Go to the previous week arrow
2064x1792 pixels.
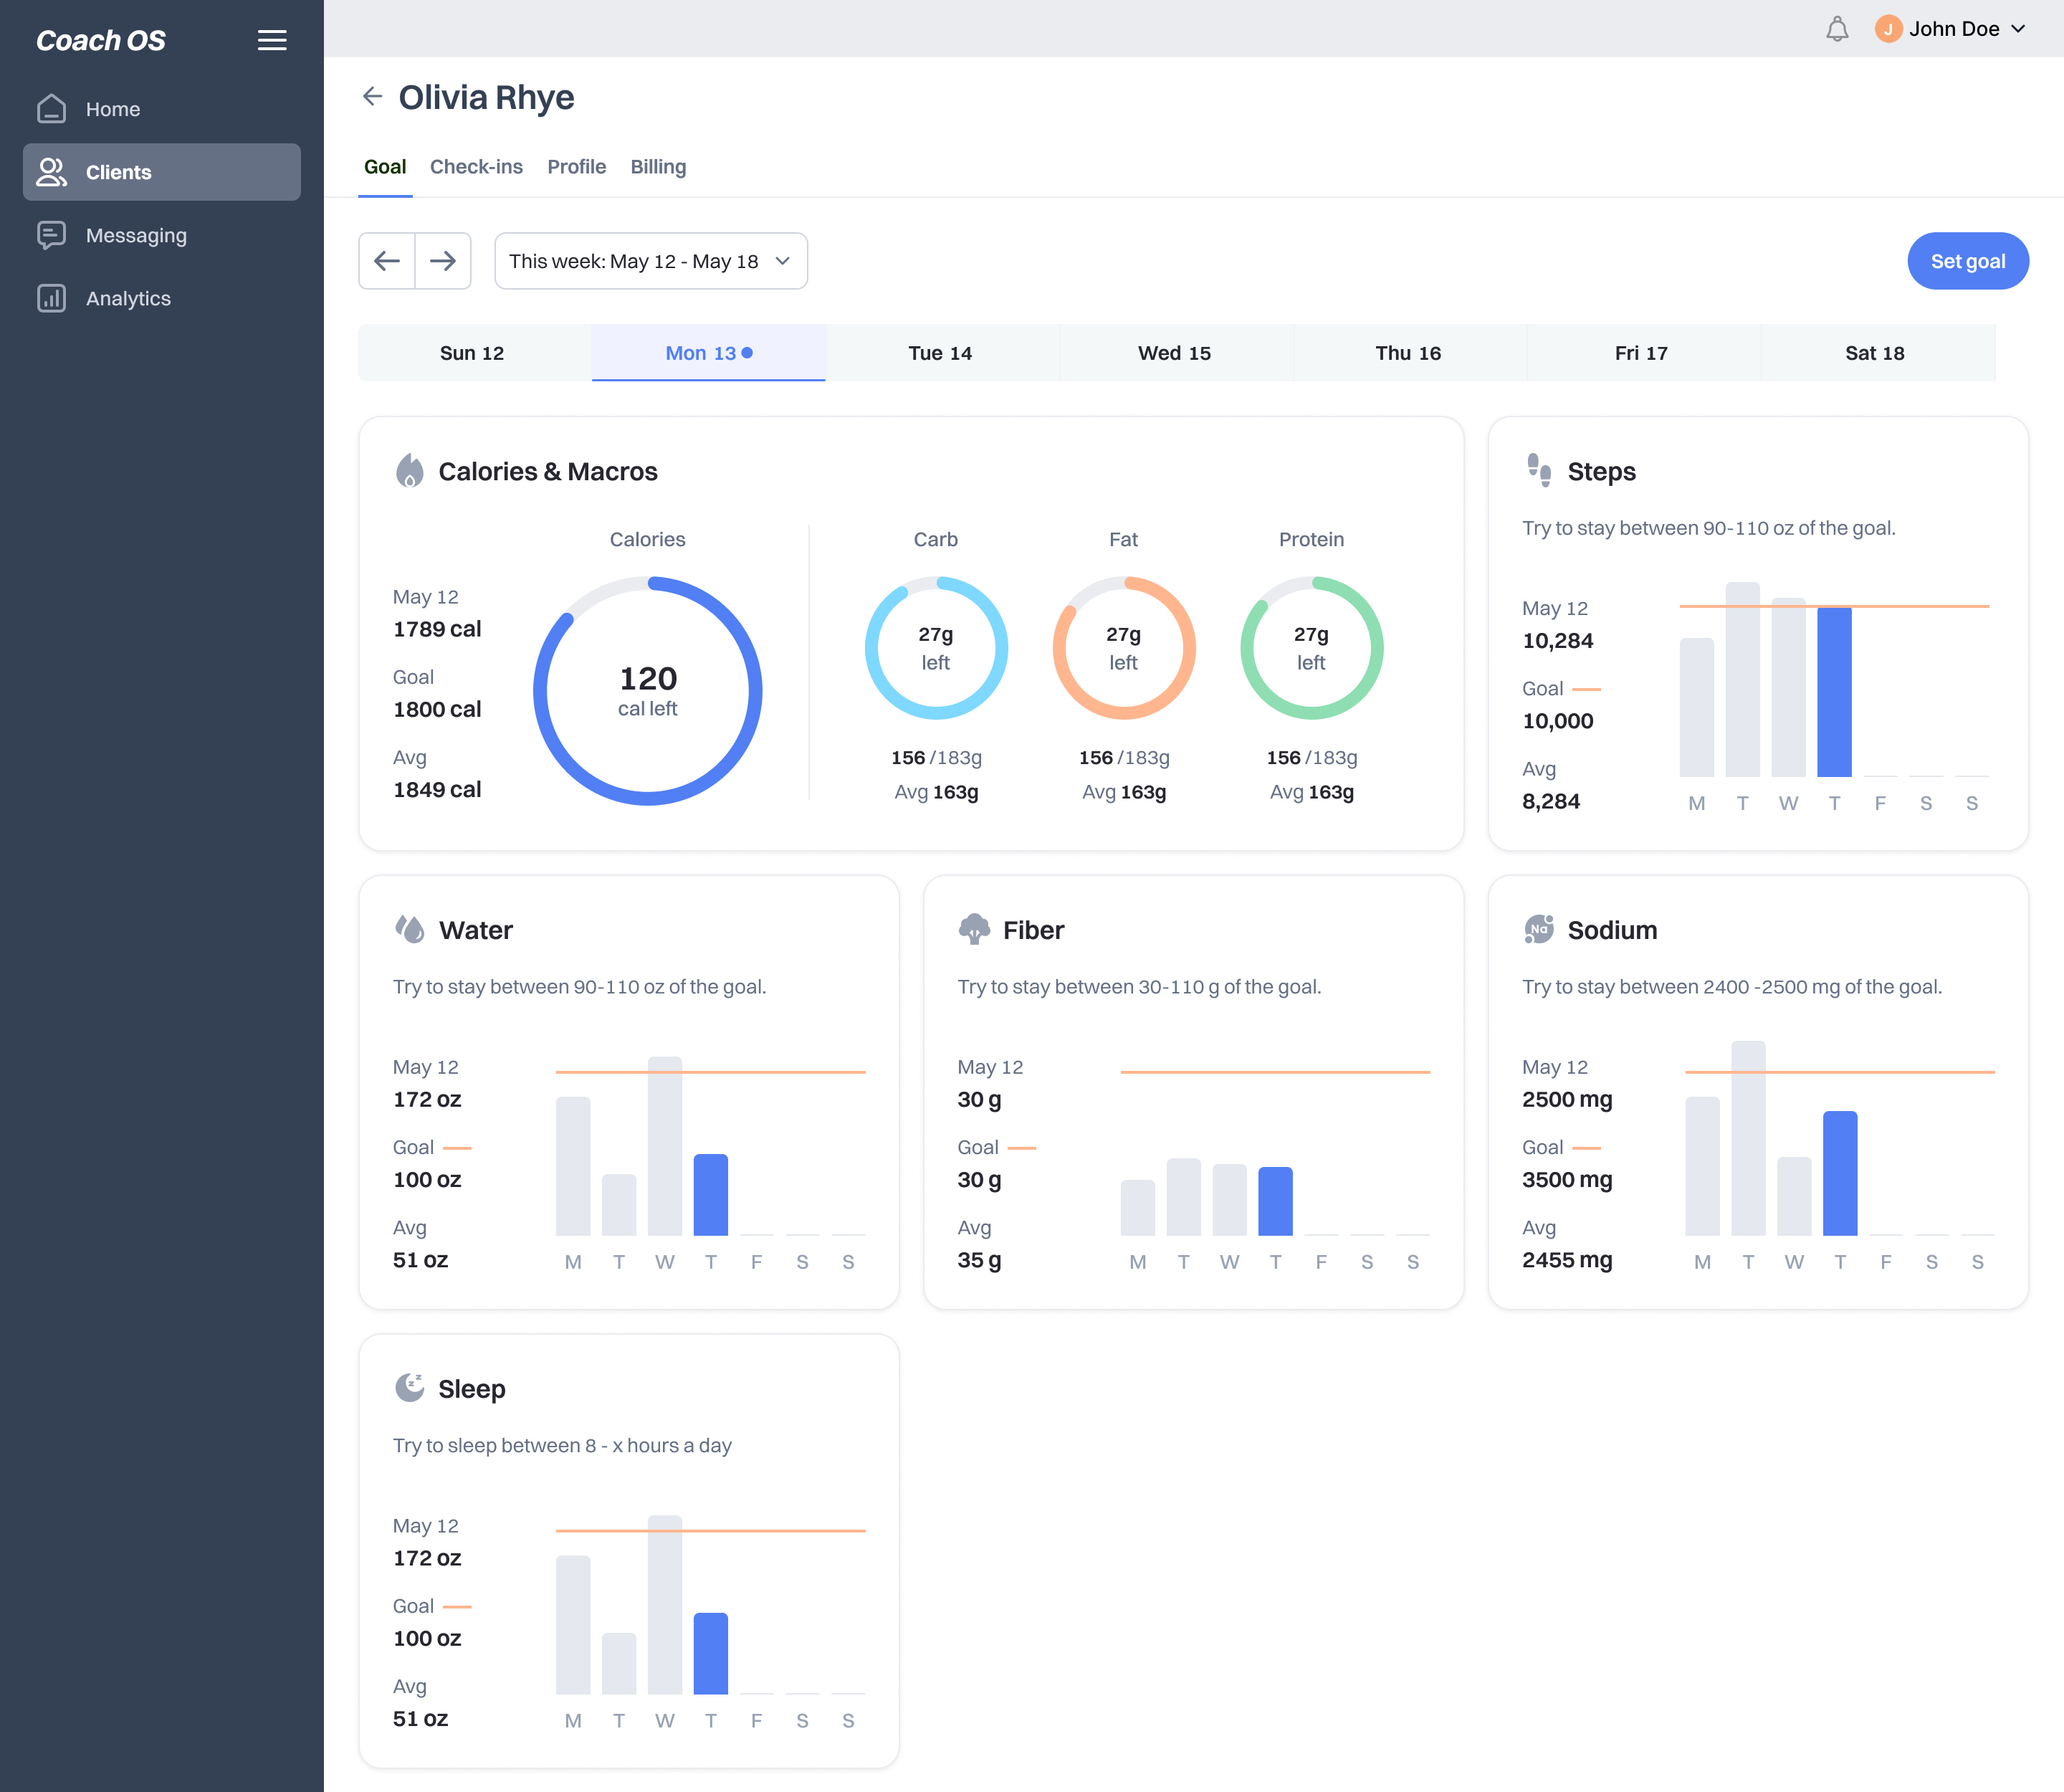387,261
